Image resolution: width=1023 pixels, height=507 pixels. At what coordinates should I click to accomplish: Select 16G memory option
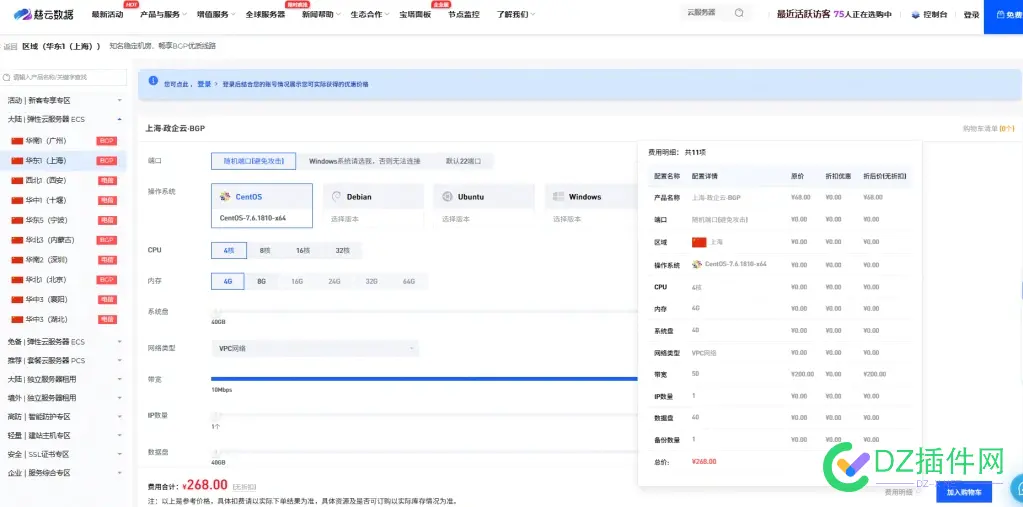coord(297,281)
